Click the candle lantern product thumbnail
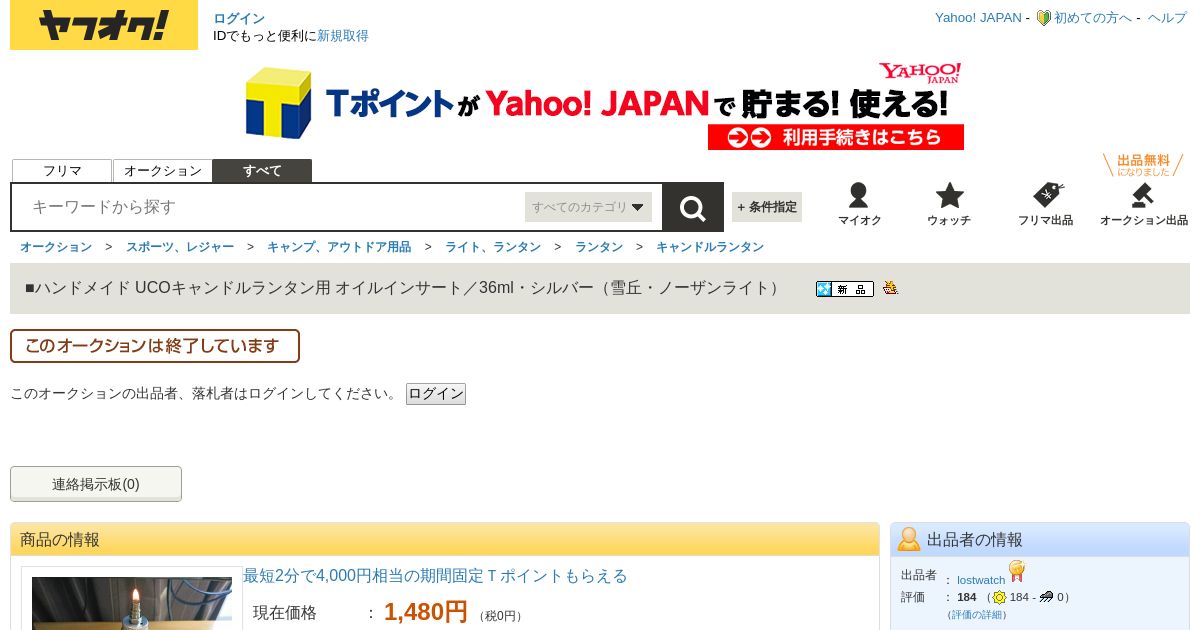Image resolution: width=1200 pixels, height=630 pixels. pos(132,603)
